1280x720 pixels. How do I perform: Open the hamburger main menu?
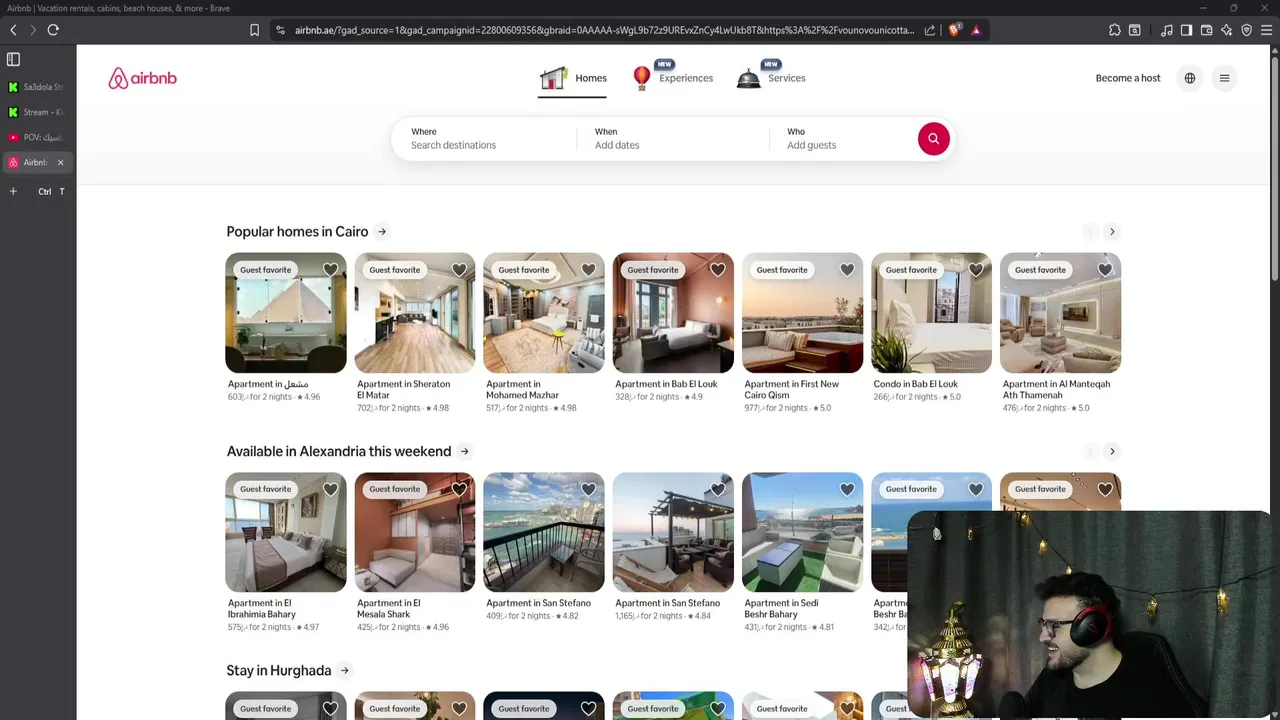pos(1224,78)
